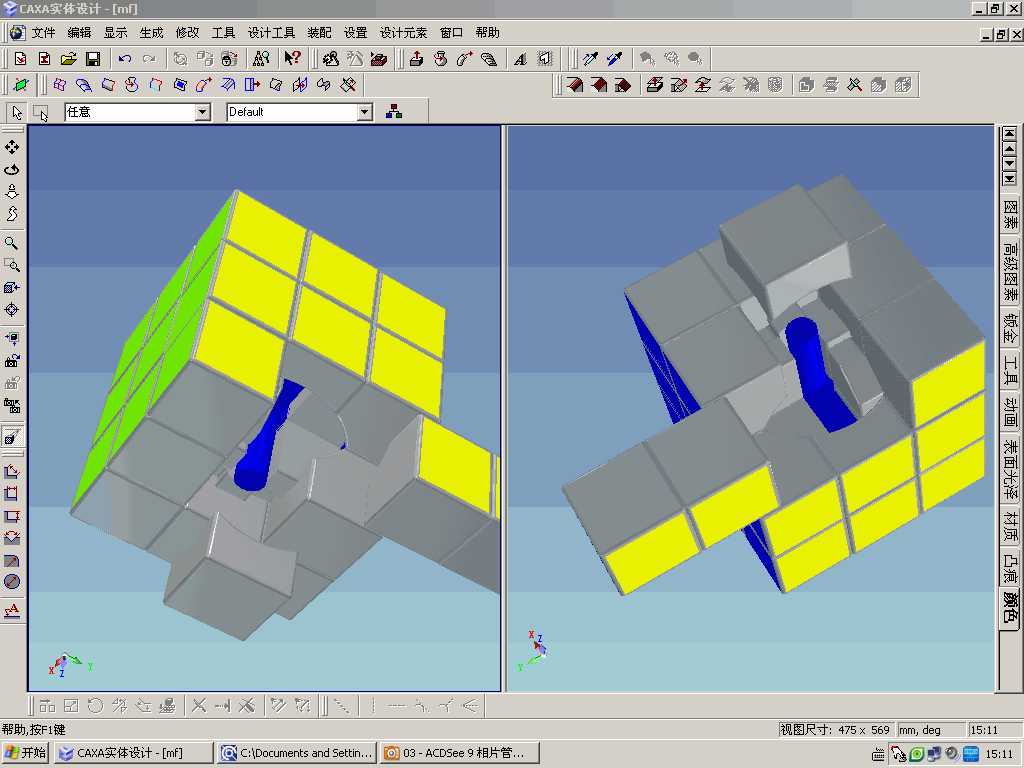Viewport: 1024px width, 768px height.
Task: Select the Orbit camera rotate tool
Action: pos(12,170)
